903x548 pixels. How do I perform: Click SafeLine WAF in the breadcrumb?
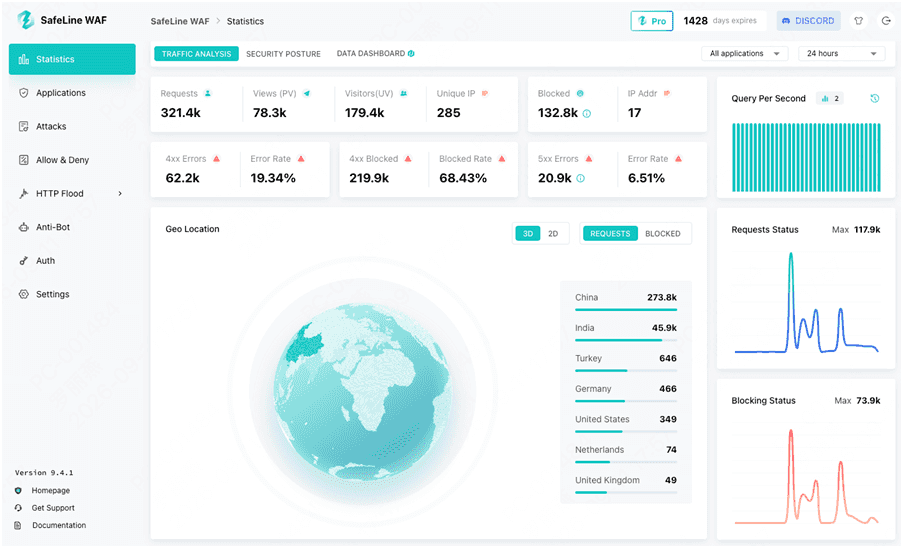[x=180, y=21]
